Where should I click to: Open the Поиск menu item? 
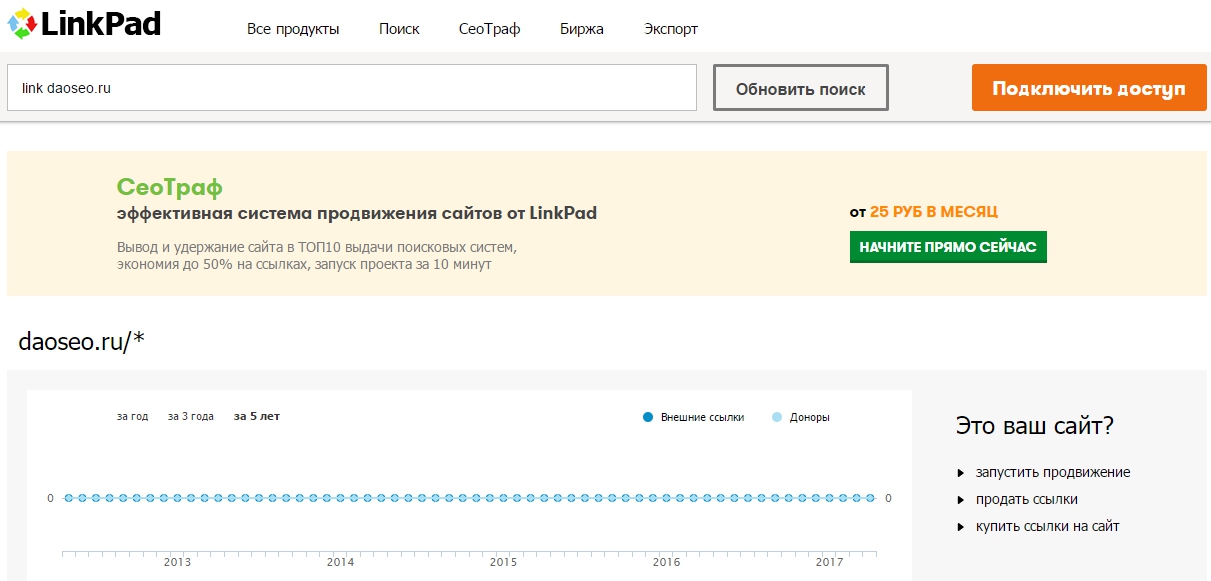[x=399, y=29]
